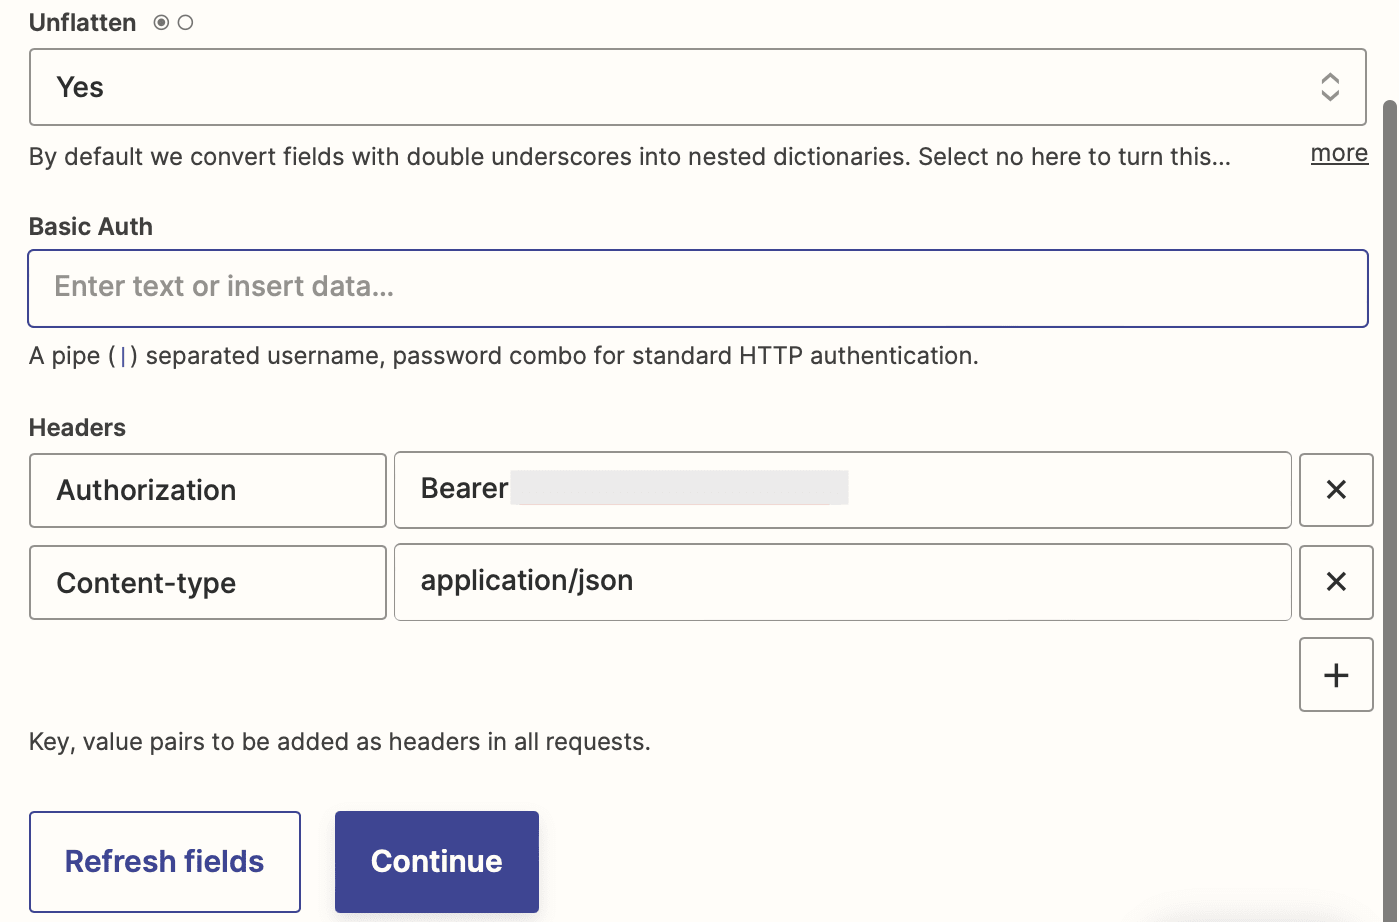
Task: Click the redacted token area after Bearer
Action: click(x=680, y=488)
